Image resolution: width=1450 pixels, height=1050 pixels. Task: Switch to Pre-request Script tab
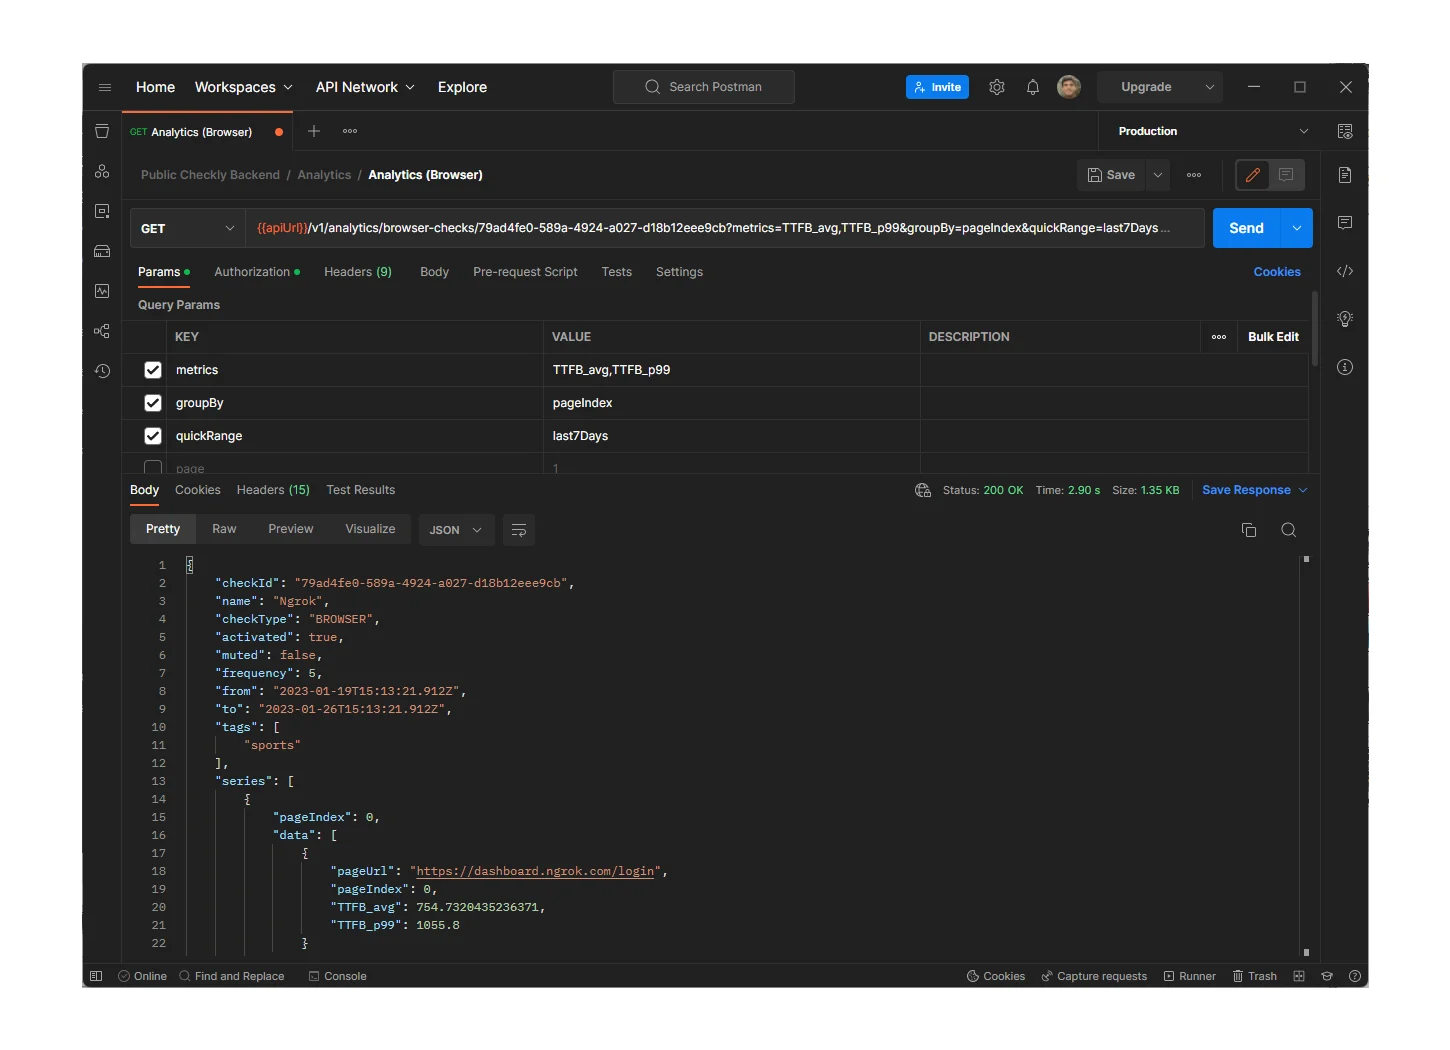click(x=525, y=272)
